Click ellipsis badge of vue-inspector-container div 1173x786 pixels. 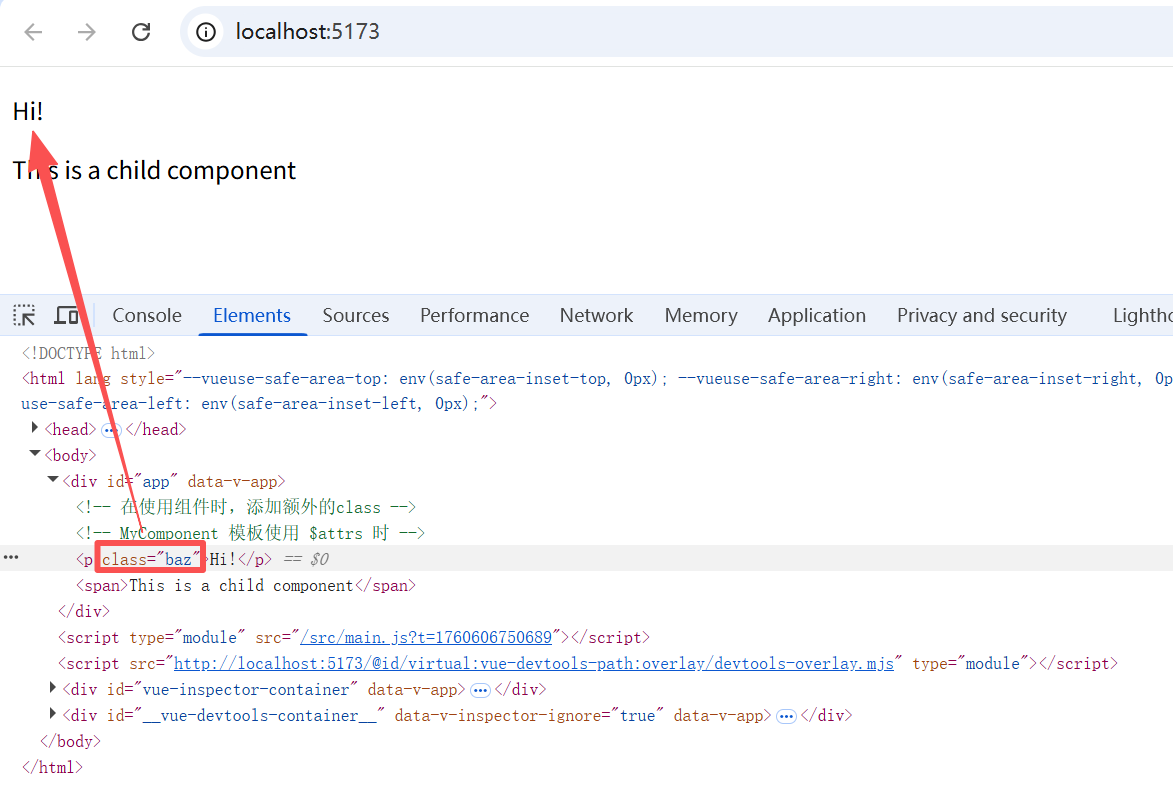point(480,690)
